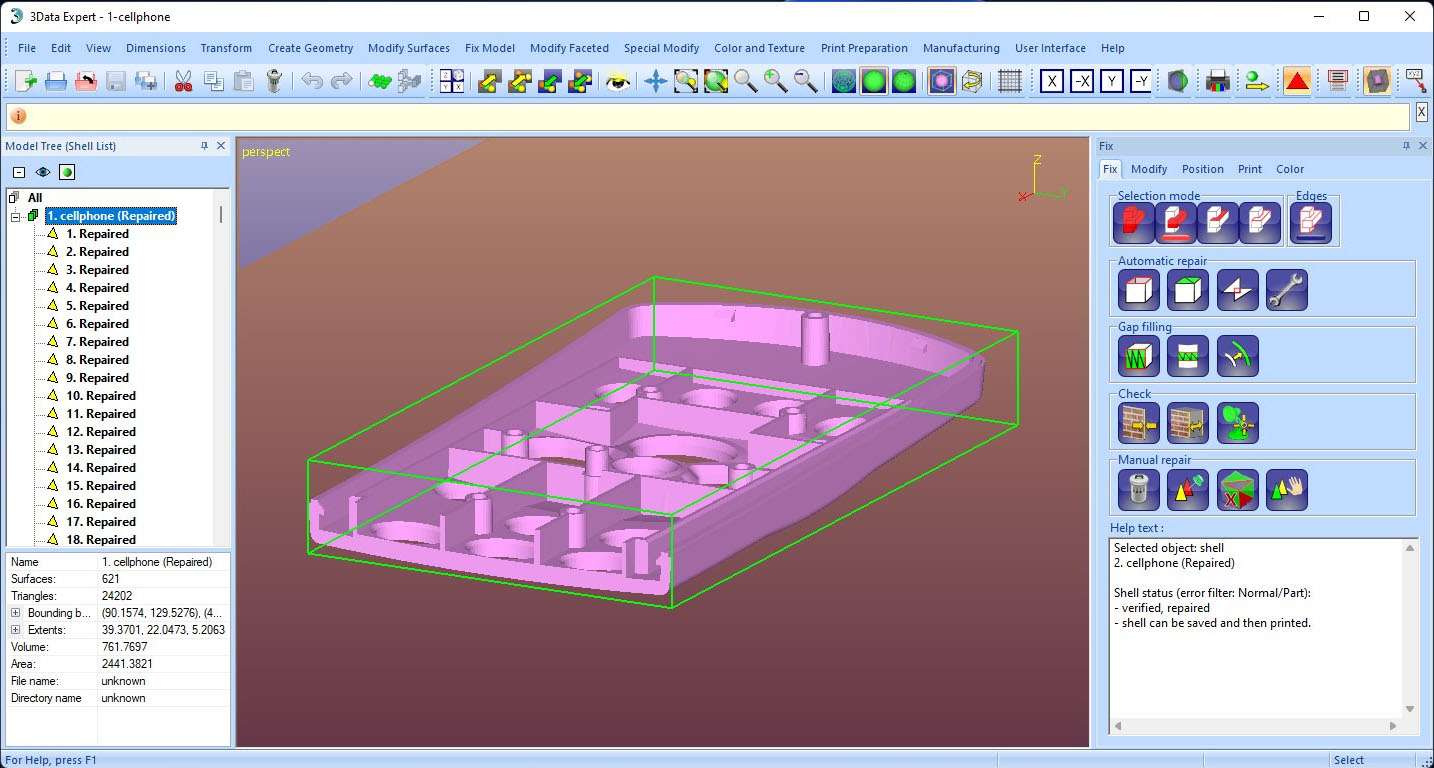Expand the Extents property row
The height and width of the screenshot is (768, 1434).
pyautogui.click(x=16, y=630)
